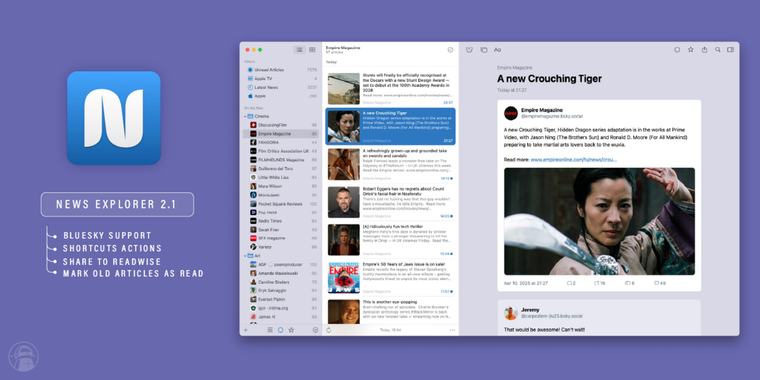
Task: Switch to grid view in the sidebar header
Action: coord(312,49)
